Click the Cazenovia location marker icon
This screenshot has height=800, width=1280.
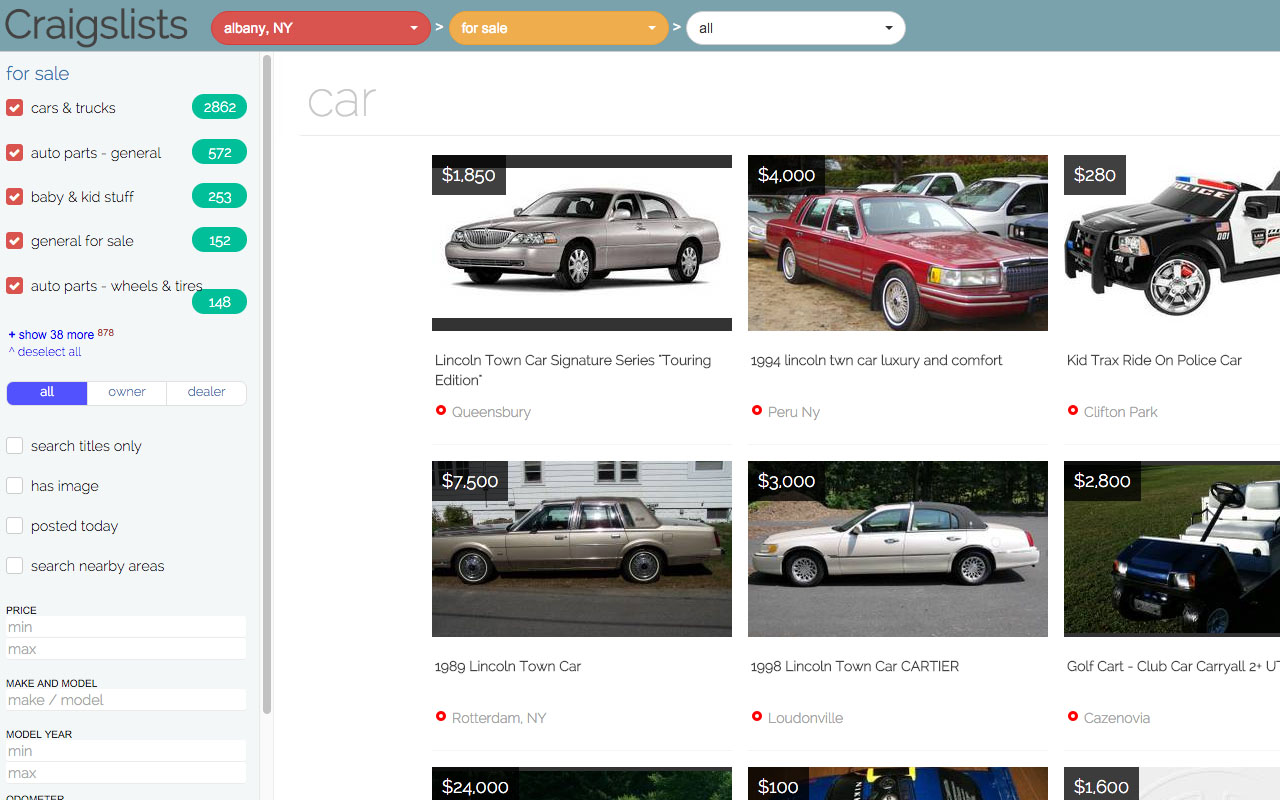1072,716
